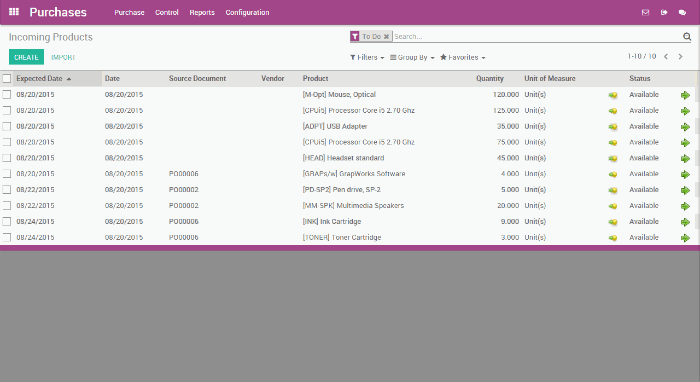The height and width of the screenshot is (382, 700).
Task: Click yellow scrap icon for Pen drive row
Action: click(x=612, y=190)
